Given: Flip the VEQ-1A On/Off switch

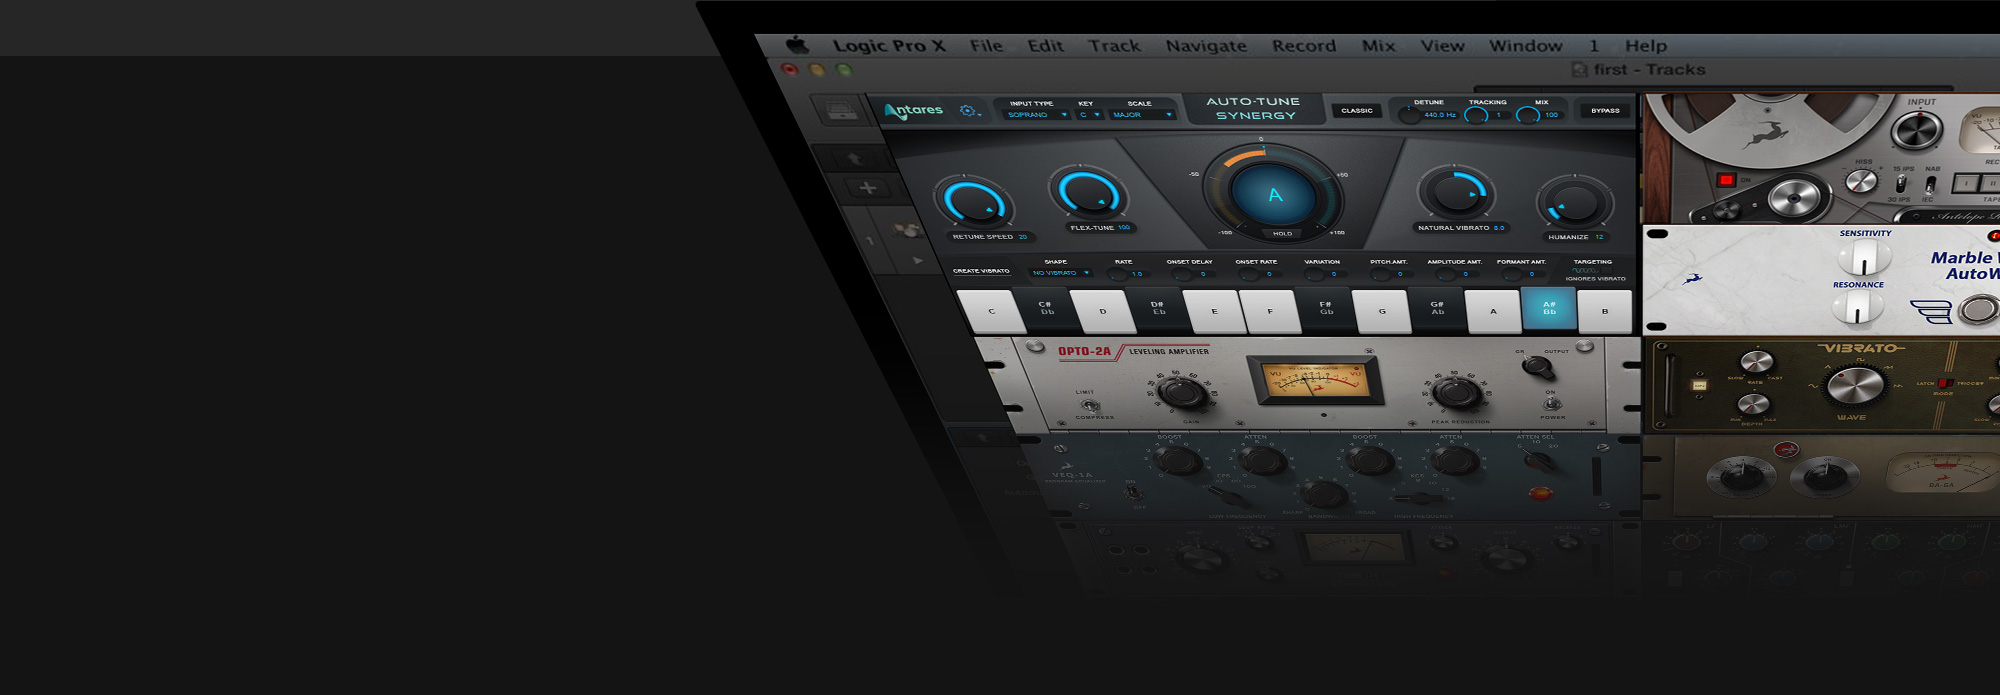Looking at the screenshot, I should pos(1133,491).
